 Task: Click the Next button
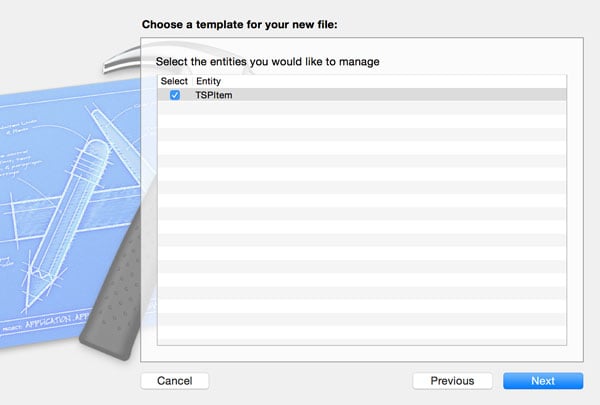(x=542, y=381)
